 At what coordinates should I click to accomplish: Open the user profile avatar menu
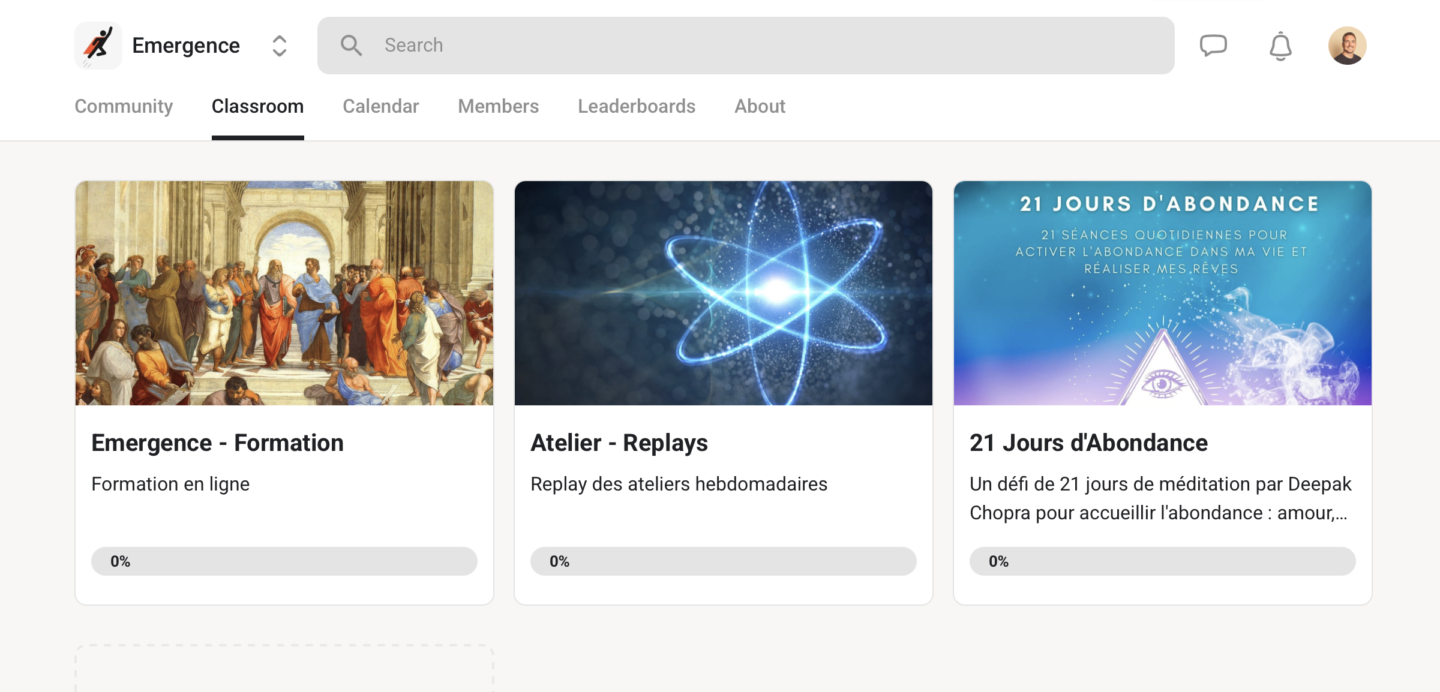pos(1347,45)
